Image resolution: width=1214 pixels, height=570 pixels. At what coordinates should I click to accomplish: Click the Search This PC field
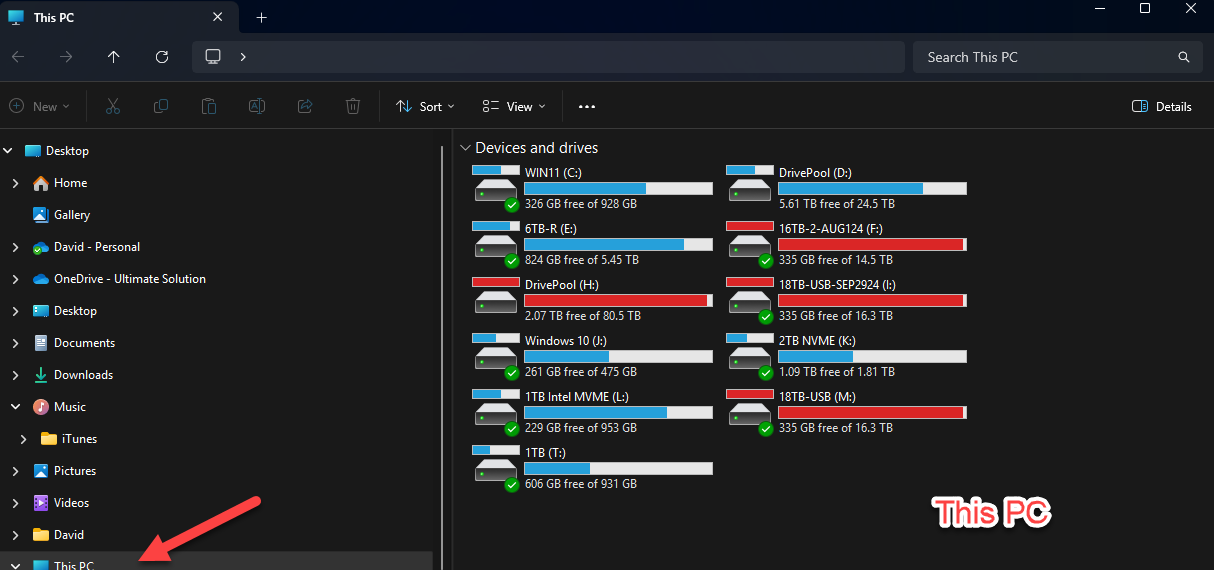click(1058, 57)
